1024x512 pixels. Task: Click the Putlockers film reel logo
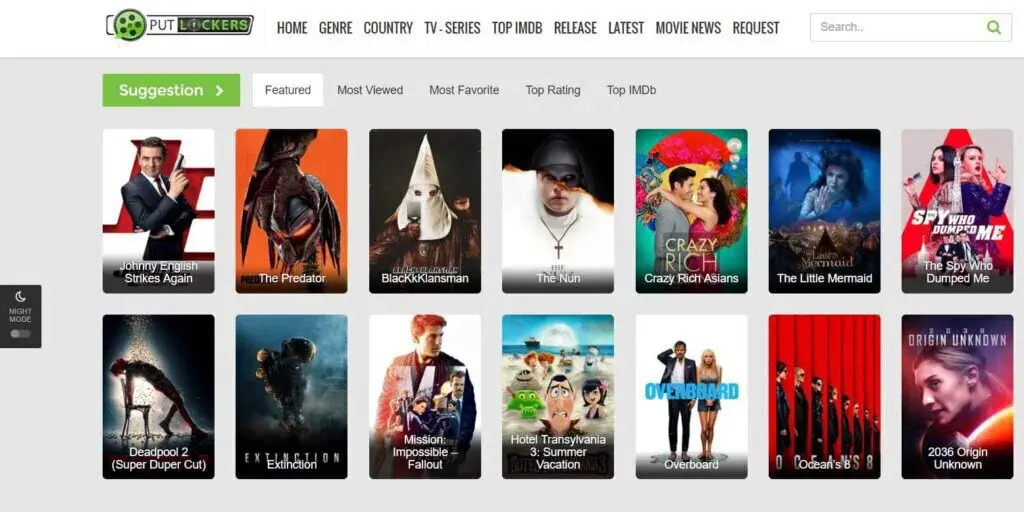[180, 25]
